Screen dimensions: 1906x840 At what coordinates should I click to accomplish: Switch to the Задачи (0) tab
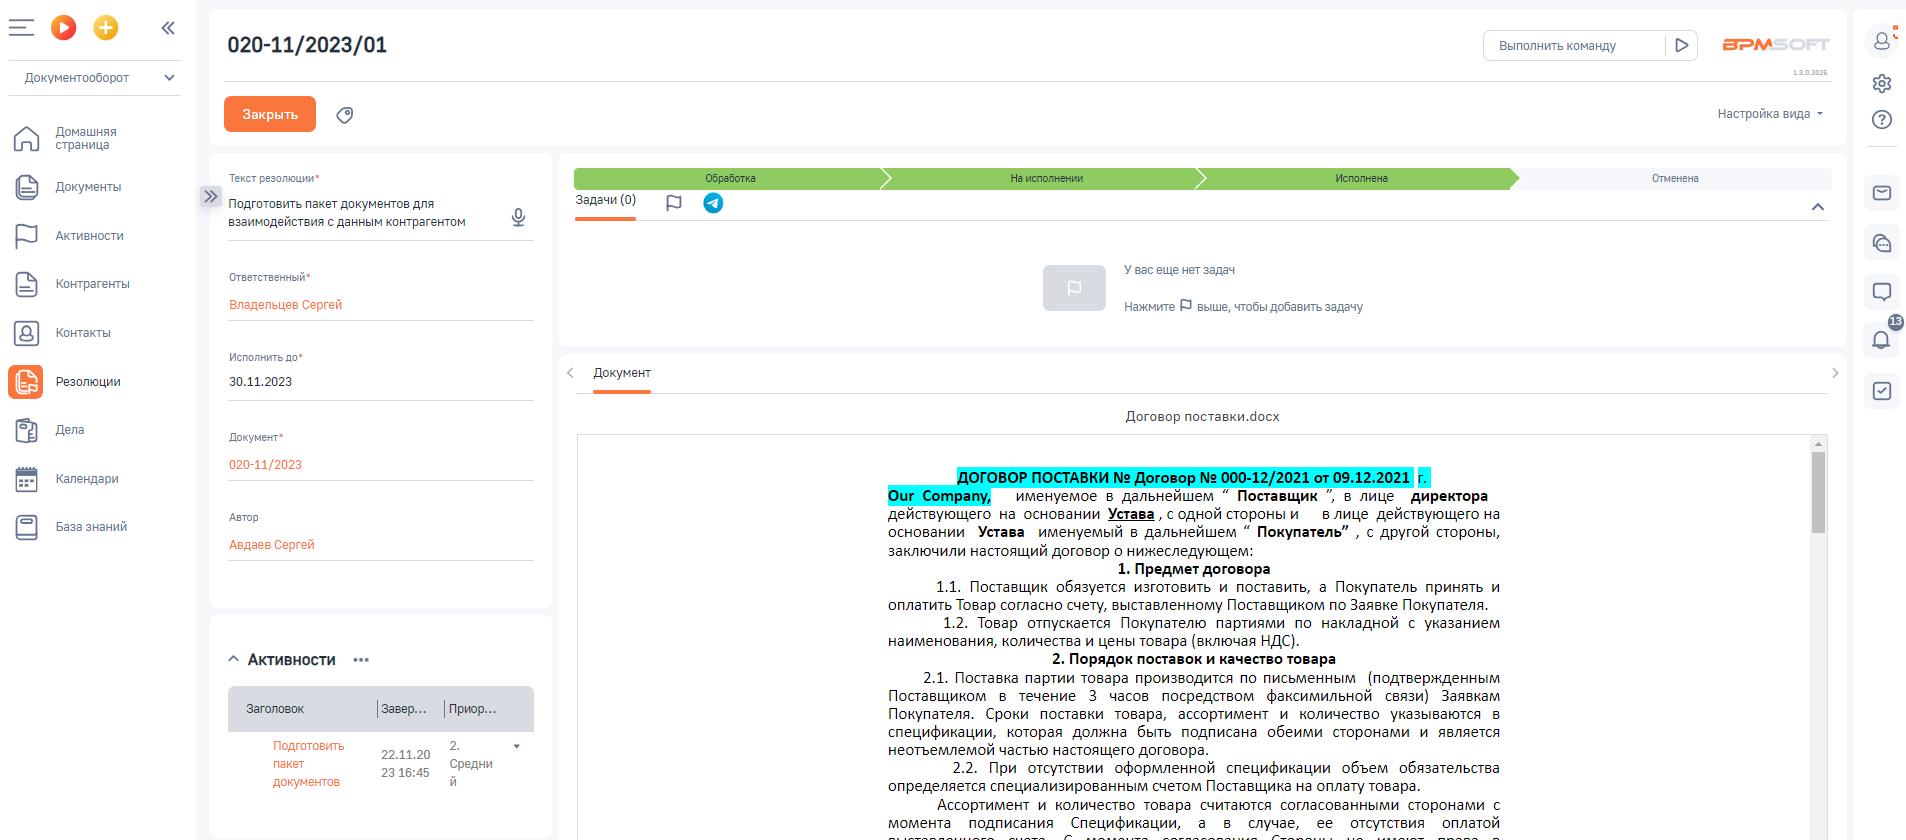click(x=605, y=200)
